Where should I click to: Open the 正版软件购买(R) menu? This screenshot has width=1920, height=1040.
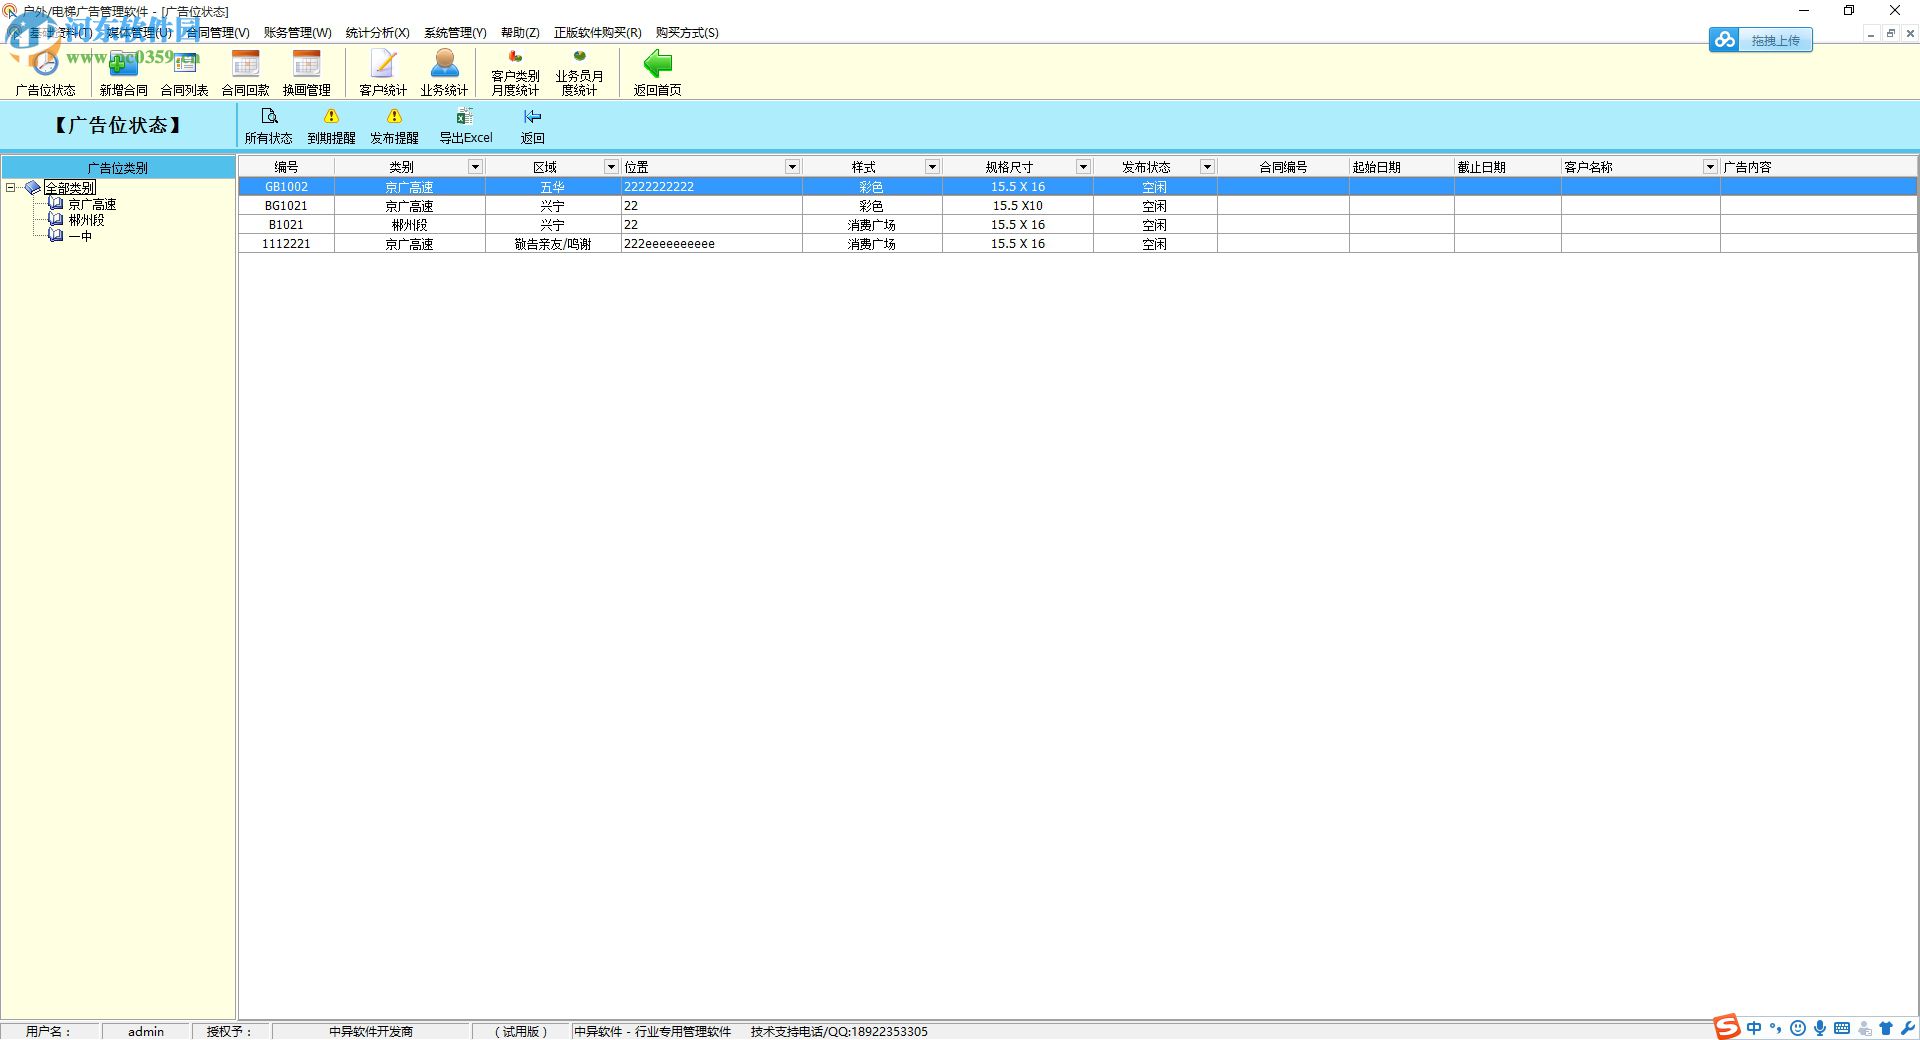click(x=597, y=33)
